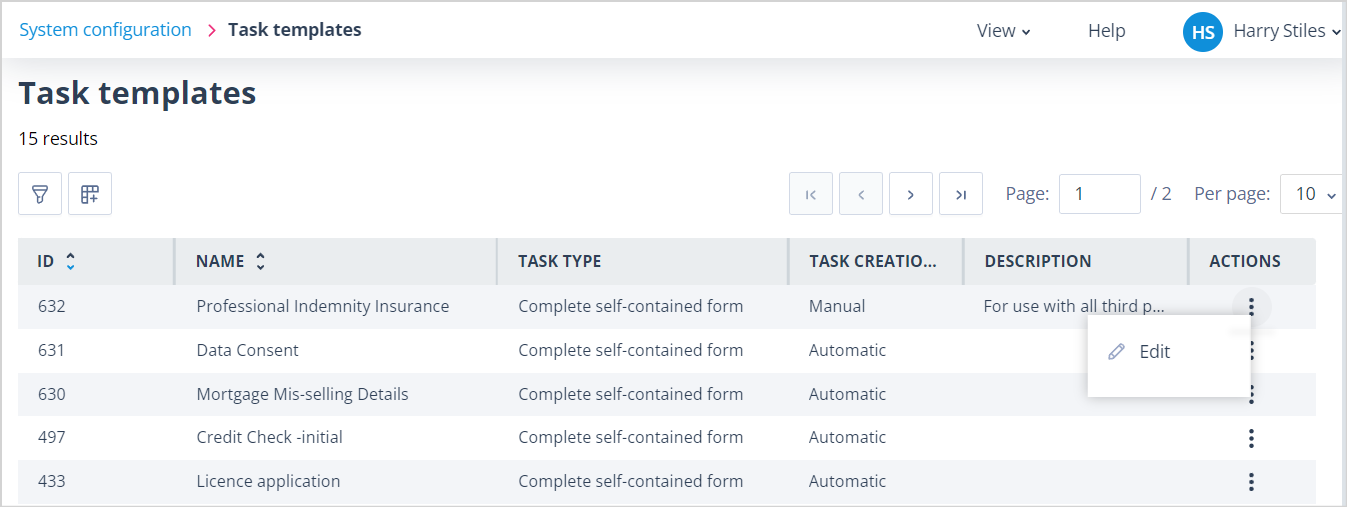1347x507 pixels.
Task: Click the '15 results' count text
Action: pyautogui.click(x=58, y=139)
